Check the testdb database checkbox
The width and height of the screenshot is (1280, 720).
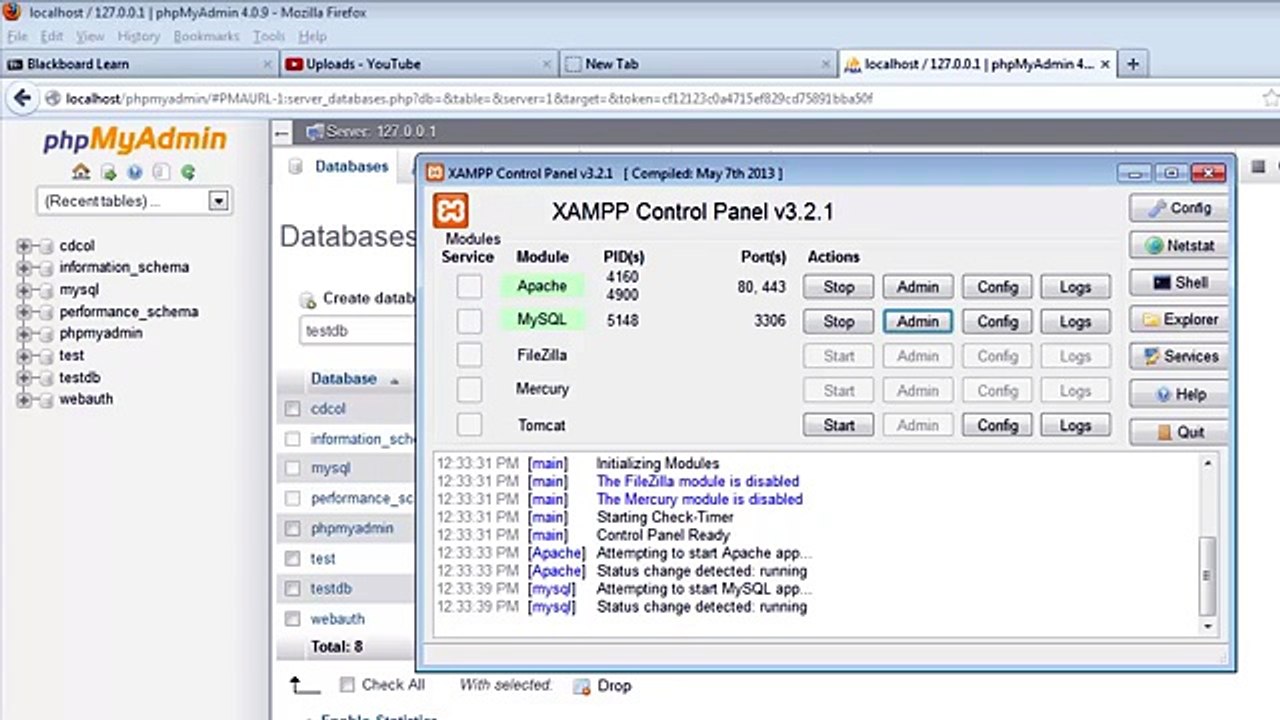(292, 588)
